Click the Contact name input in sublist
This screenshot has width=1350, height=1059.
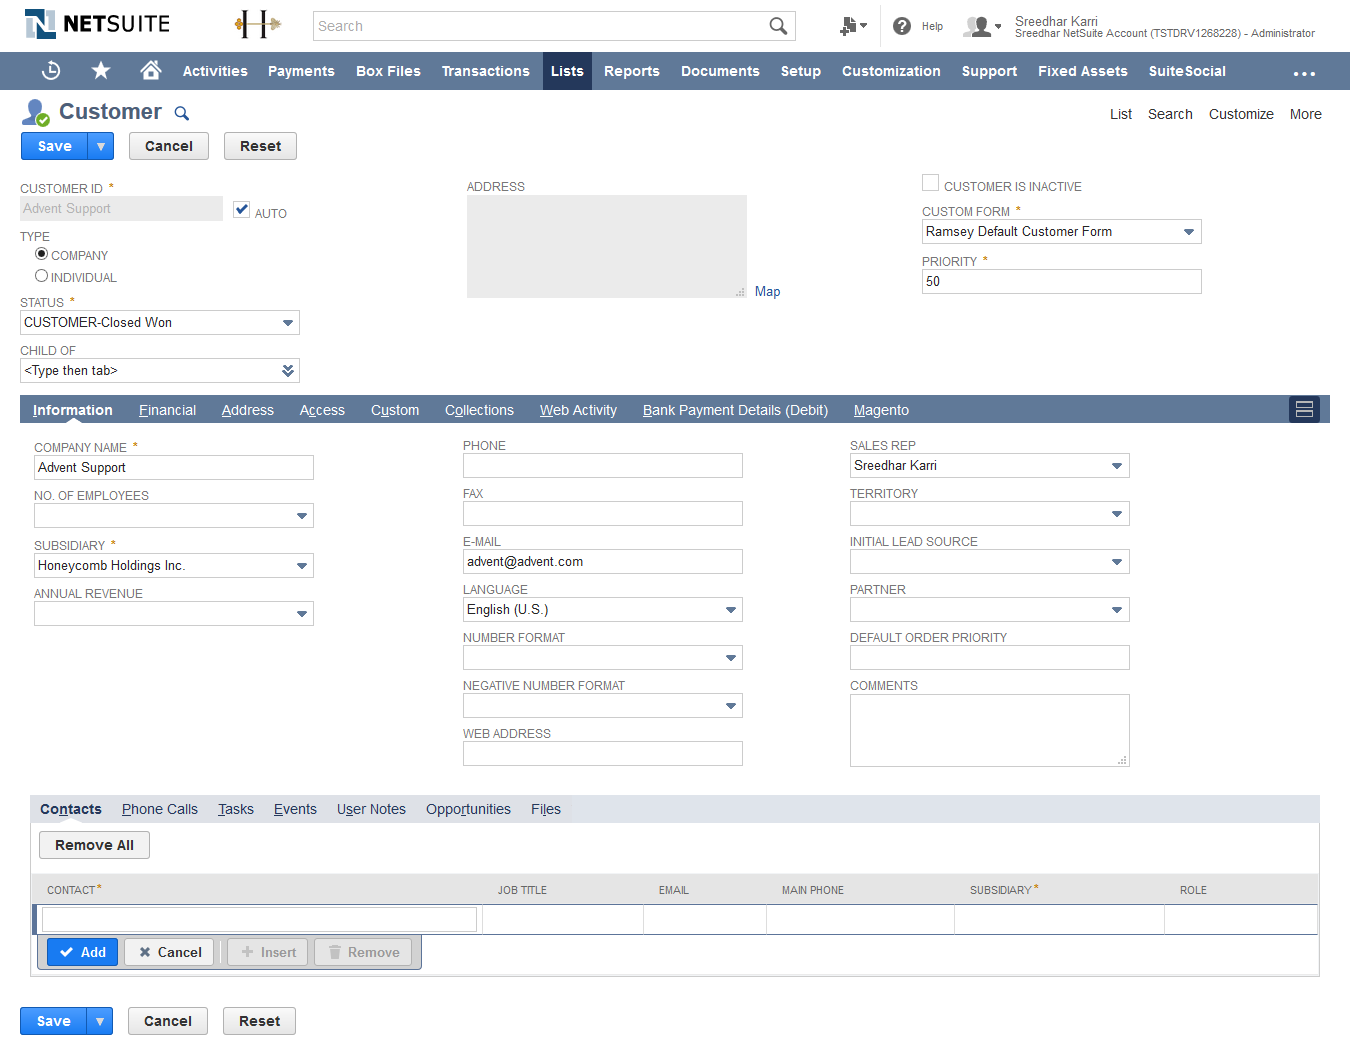[259, 919]
